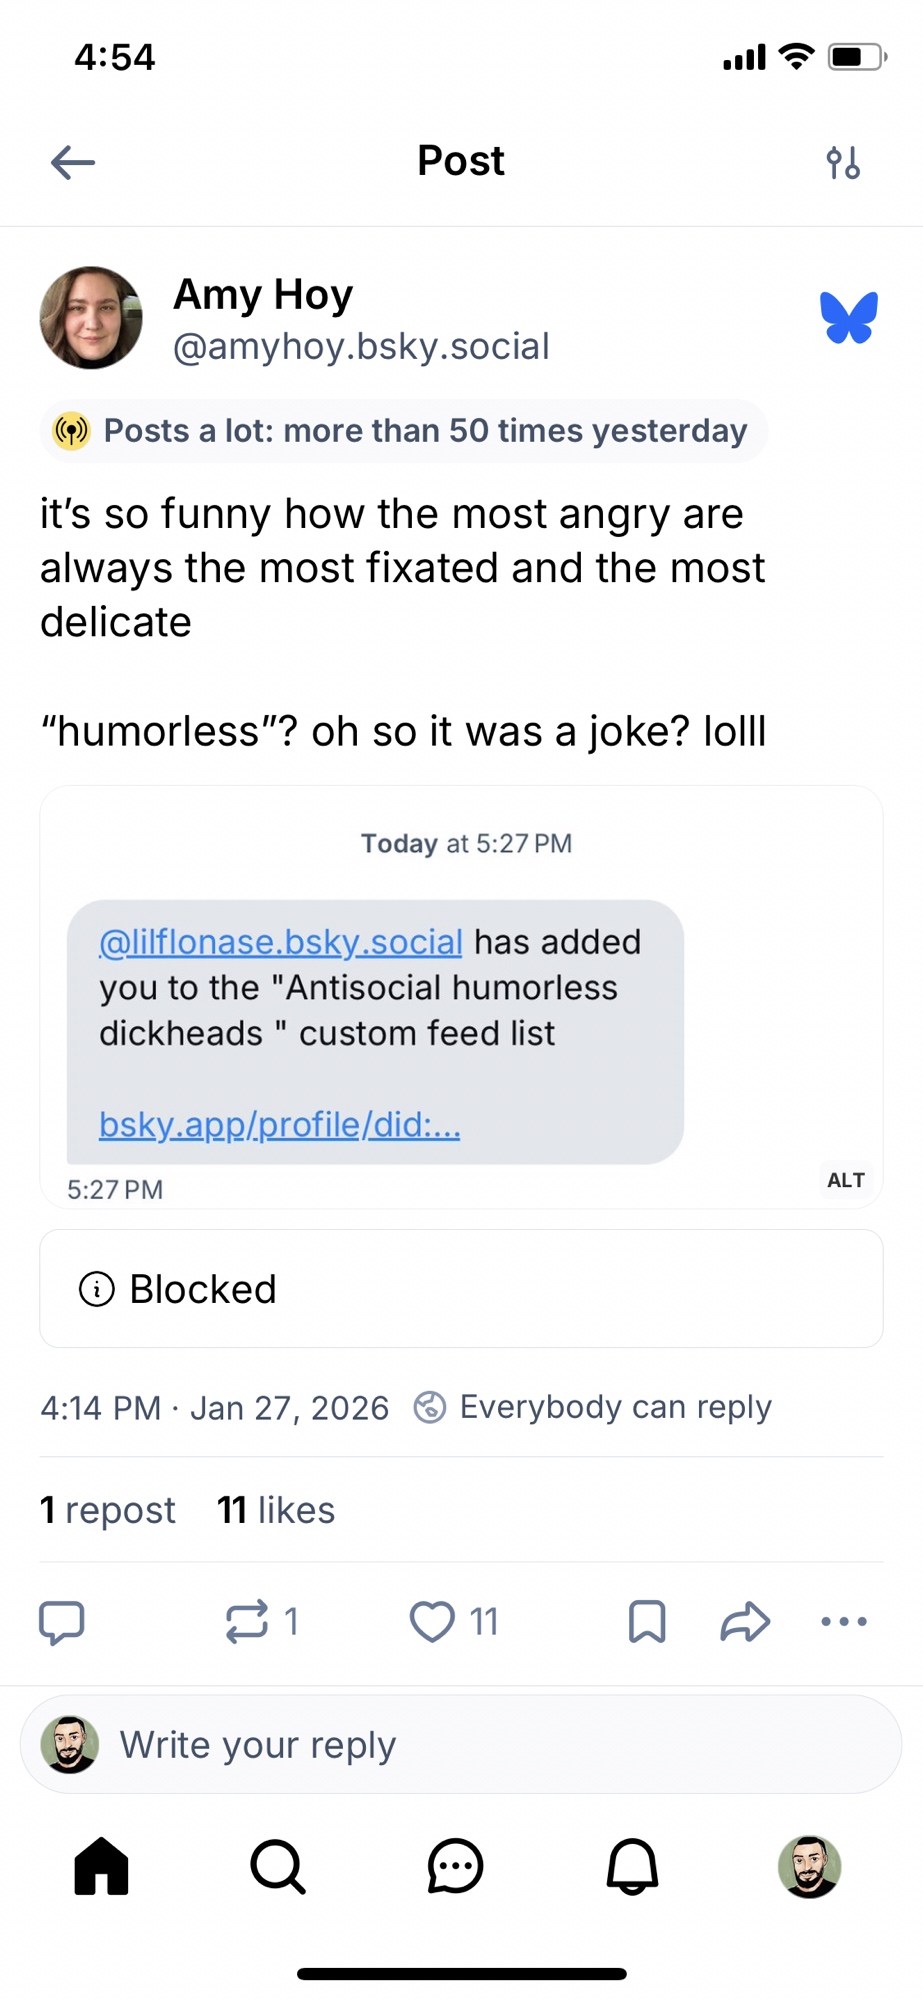Bookmark this post
Image resolution: width=923 pixels, height=2000 pixels.
pos(647,1622)
